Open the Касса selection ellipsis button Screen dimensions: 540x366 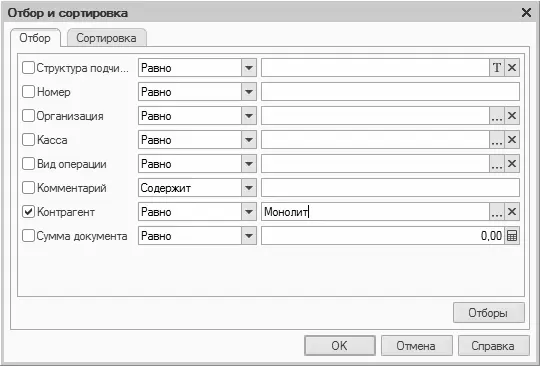pyautogui.click(x=497, y=140)
